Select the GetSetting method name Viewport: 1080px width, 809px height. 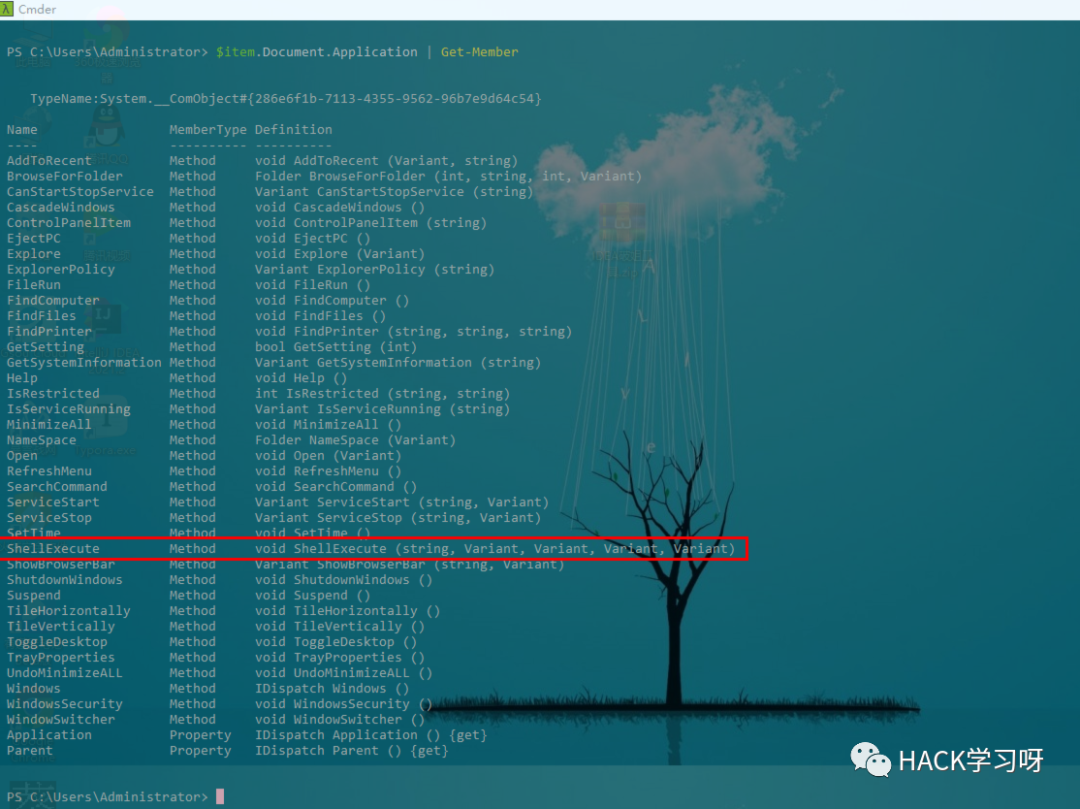pos(45,347)
